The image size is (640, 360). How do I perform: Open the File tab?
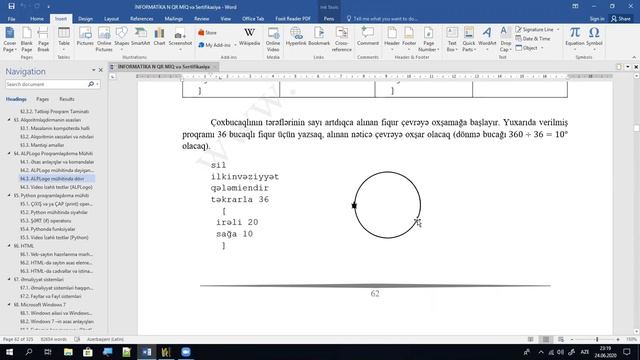click(x=11, y=19)
